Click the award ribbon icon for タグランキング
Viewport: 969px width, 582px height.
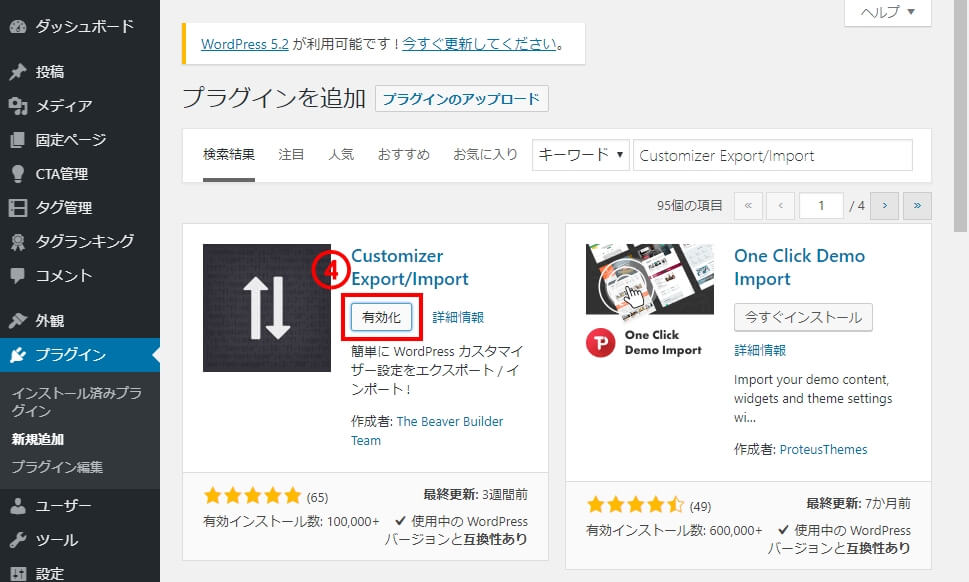(x=18, y=242)
